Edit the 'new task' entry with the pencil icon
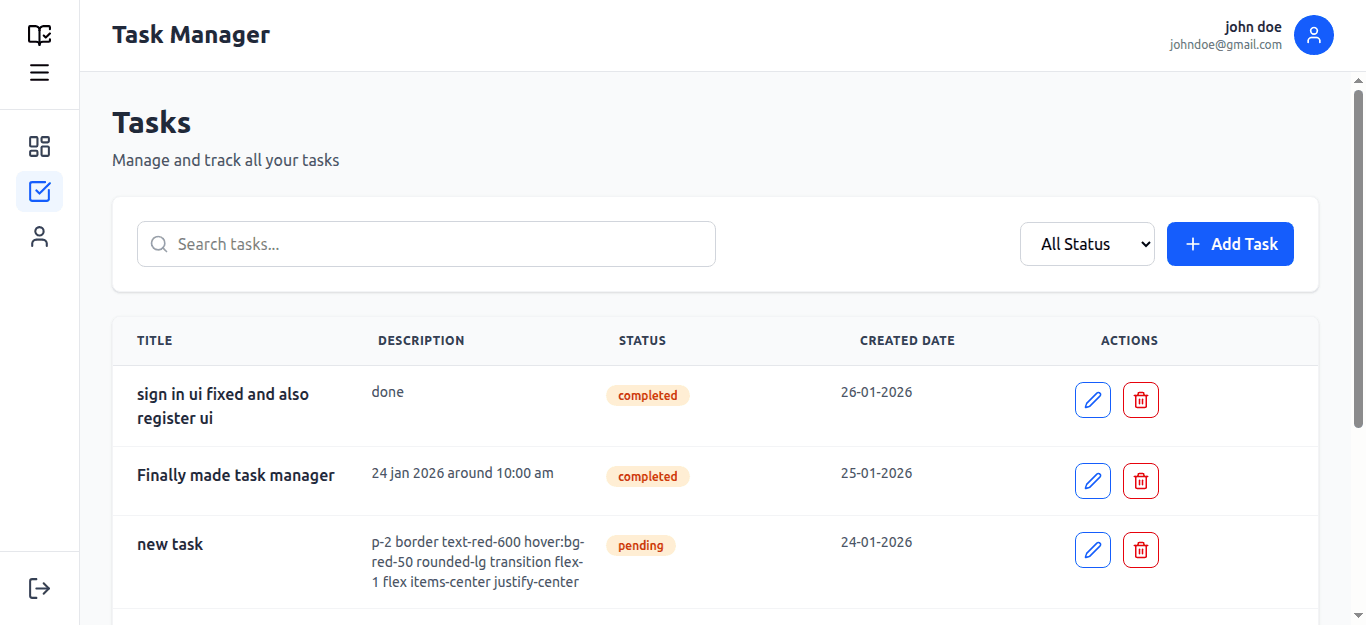The image size is (1366, 625). click(1093, 549)
